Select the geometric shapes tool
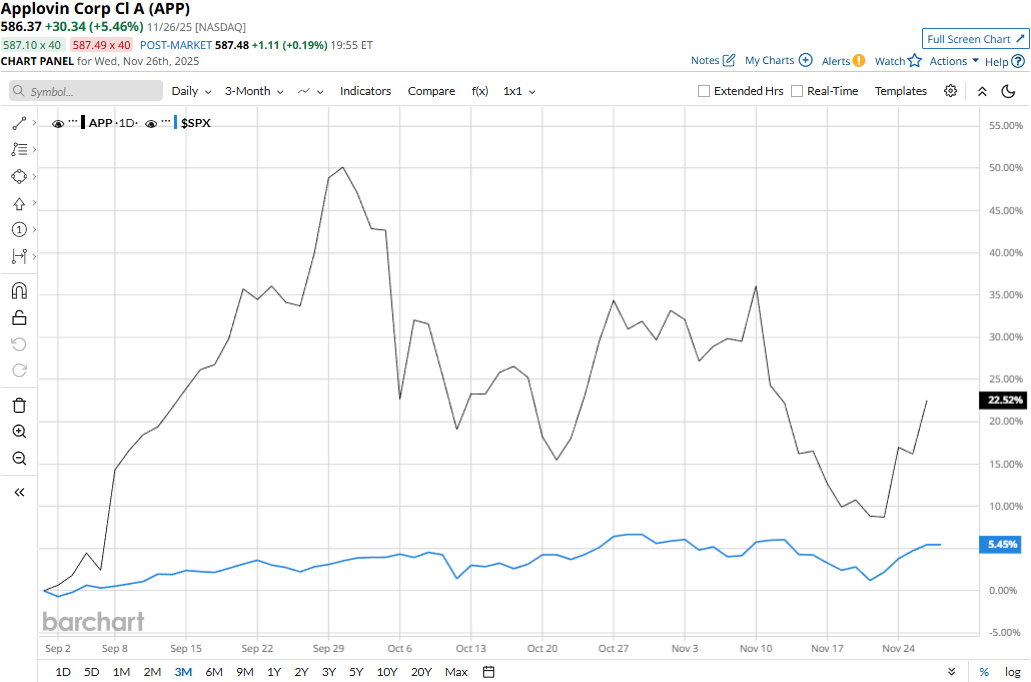Screen dimensions: 1031x682 pyautogui.click(x=19, y=176)
